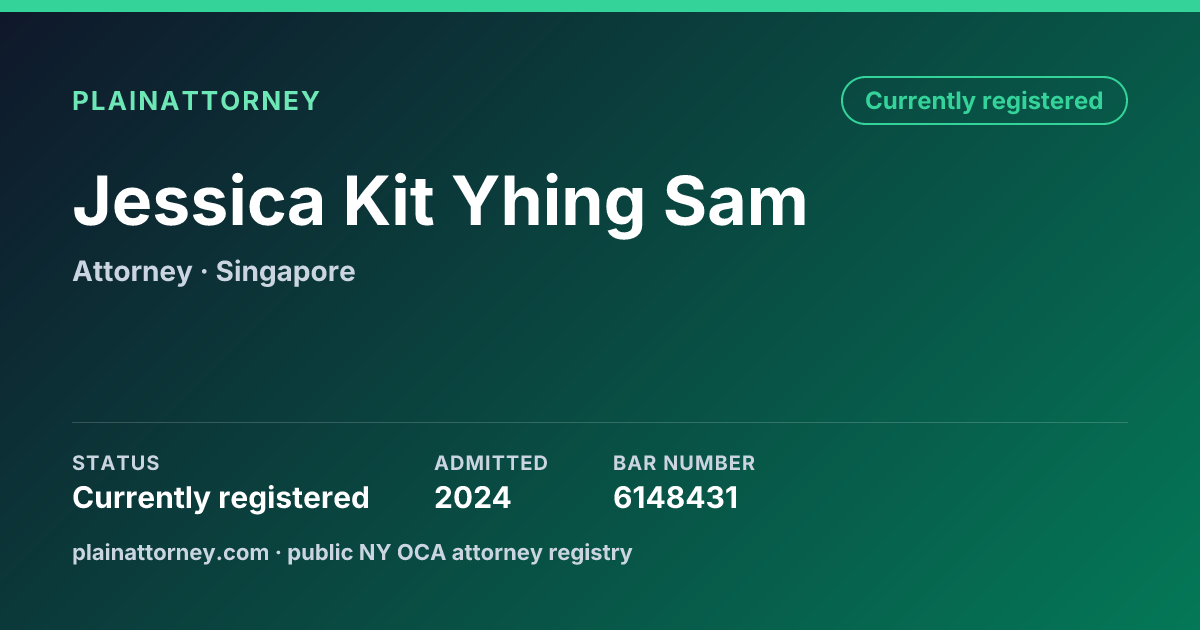Click the word Kit in the name
This screenshot has height=630, width=1200.
(x=389, y=200)
